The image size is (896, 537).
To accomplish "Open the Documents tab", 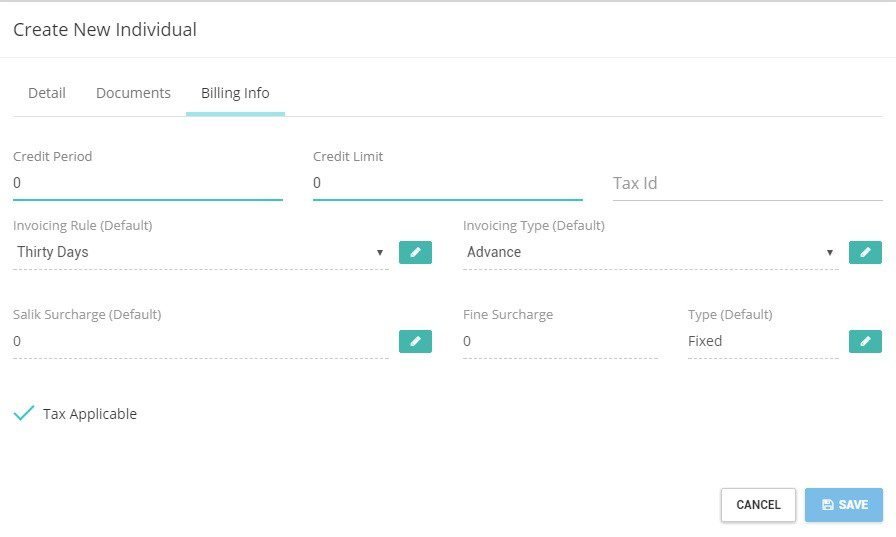I will (x=133, y=93).
